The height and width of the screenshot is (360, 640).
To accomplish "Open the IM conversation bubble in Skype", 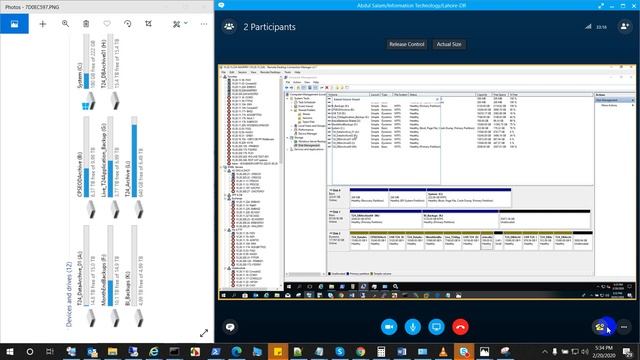I will pyautogui.click(x=230, y=327).
